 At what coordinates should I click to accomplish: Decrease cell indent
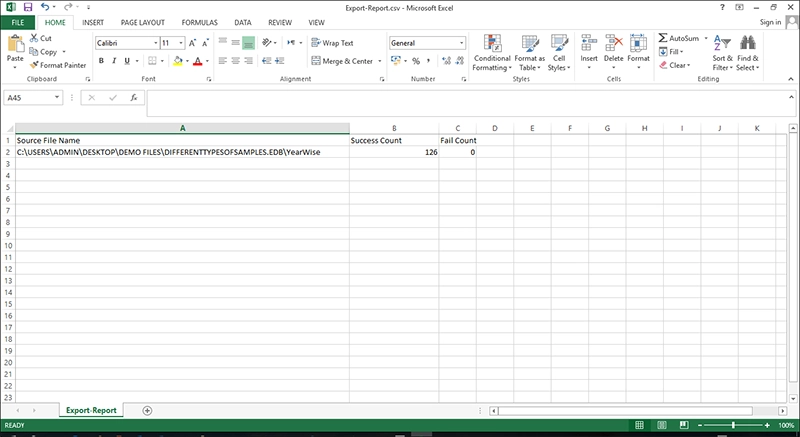point(267,61)
